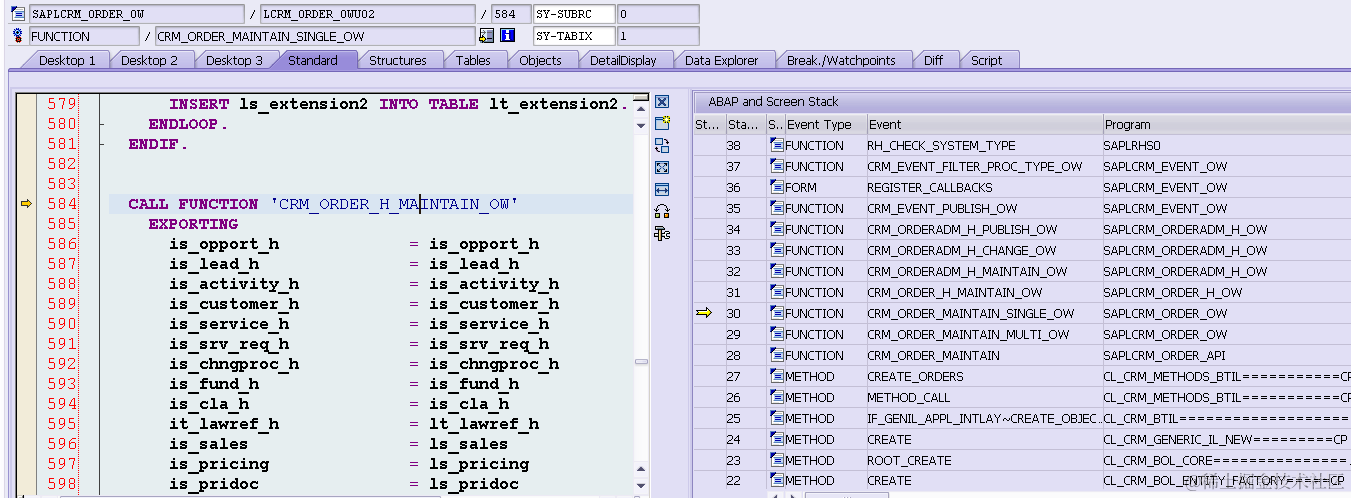
Task: Select the Standard tab
Action: 313,60
